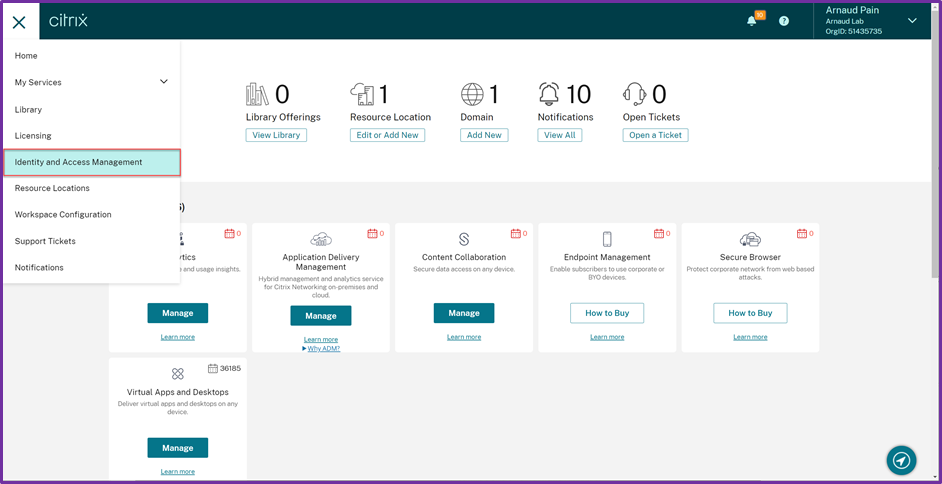Click the Endpoint Management phone icon

tap(607, 239)
